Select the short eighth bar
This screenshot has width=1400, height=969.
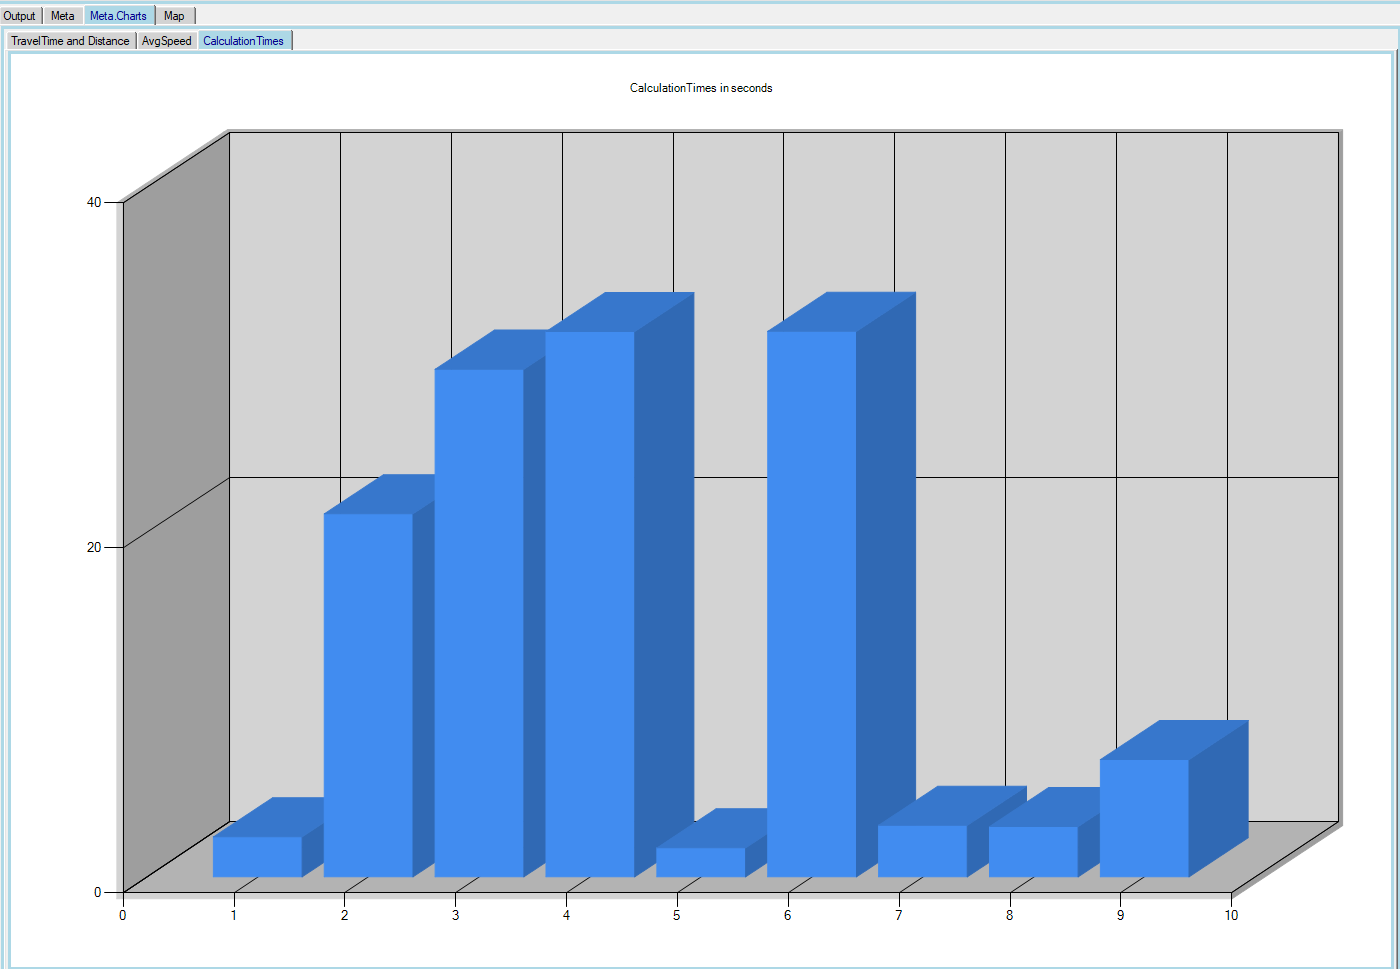1033,852
